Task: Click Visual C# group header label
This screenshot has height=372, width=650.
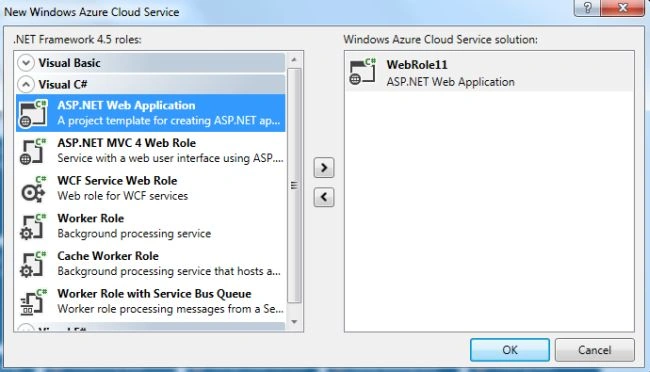Action: [x=63, y=85]
